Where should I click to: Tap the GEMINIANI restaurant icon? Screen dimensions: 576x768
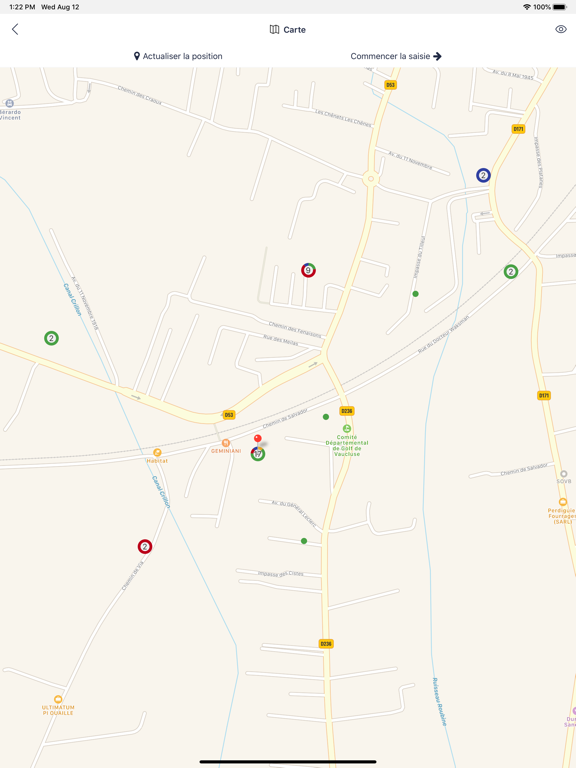click(x=226, y=443)
